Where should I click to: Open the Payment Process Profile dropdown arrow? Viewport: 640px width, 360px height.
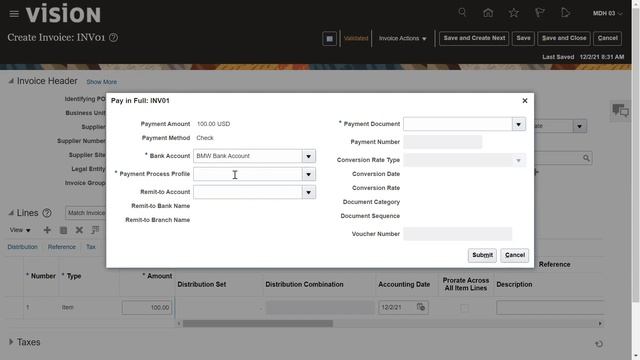[309, 174]
